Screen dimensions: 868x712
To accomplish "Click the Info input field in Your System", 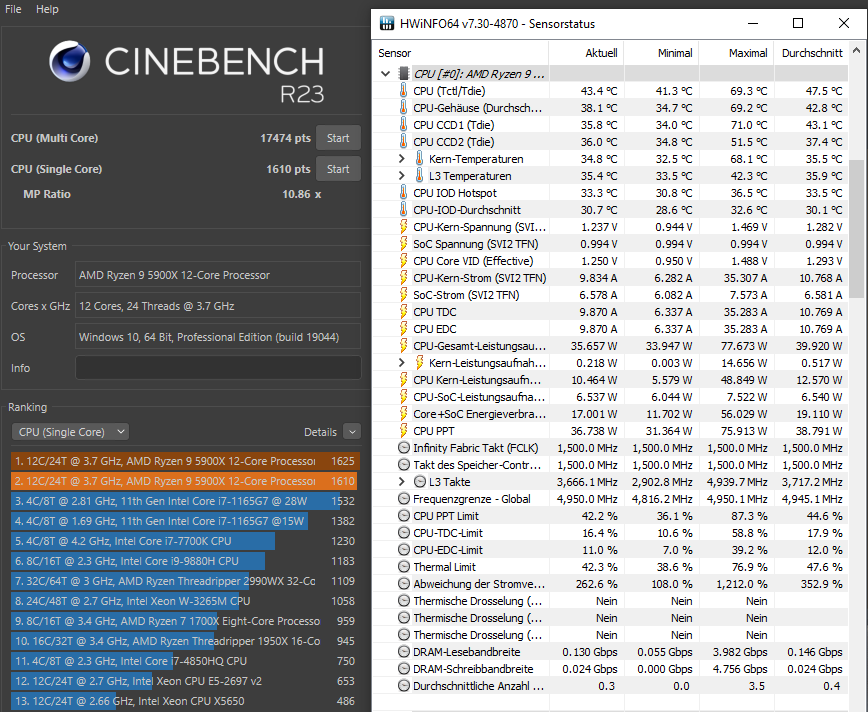I will [x=218, y=368].
